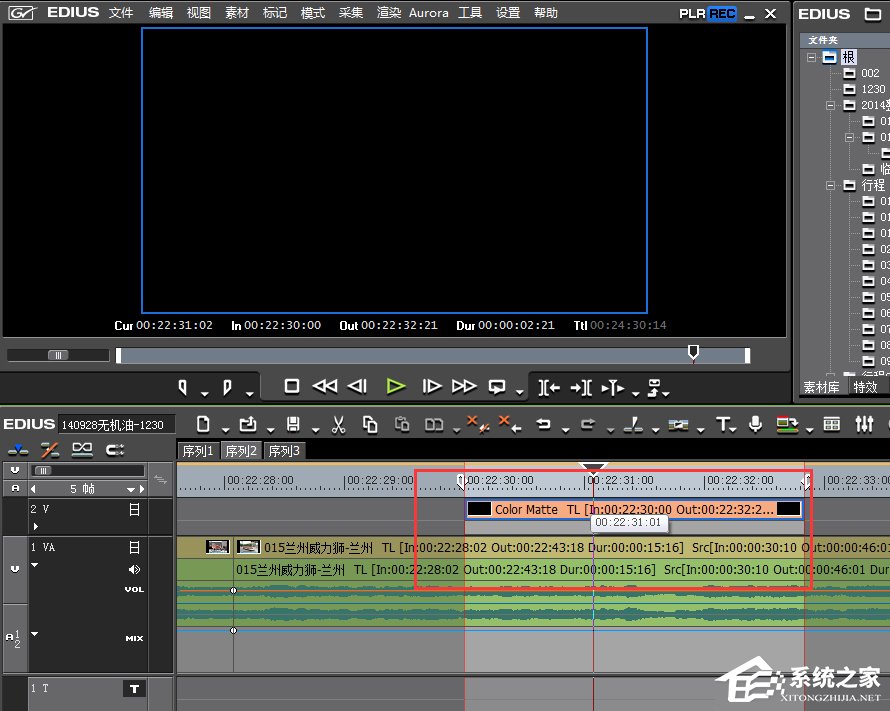Mute audio speaker on 1 VA track
This screenshot has width=890, height=711.
(135, 569)
